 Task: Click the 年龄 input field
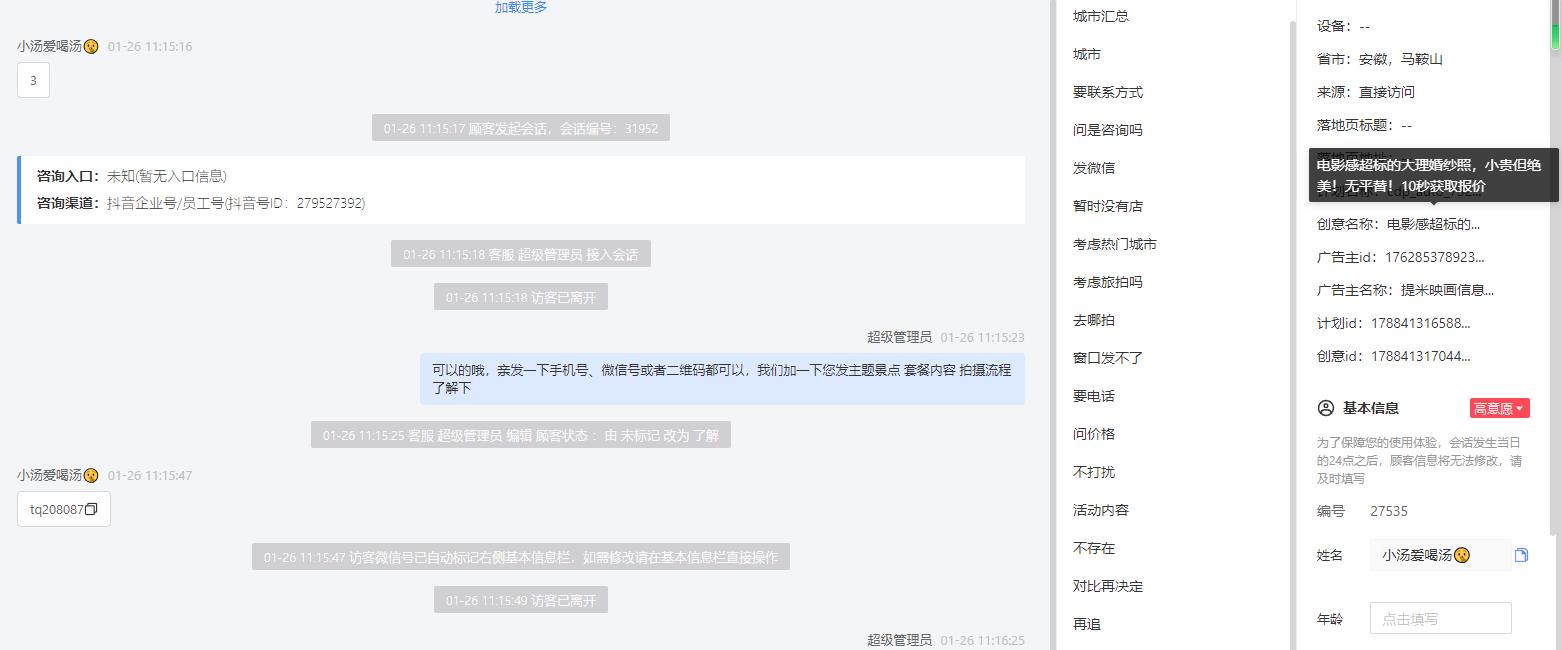(x=1440, y=618)
